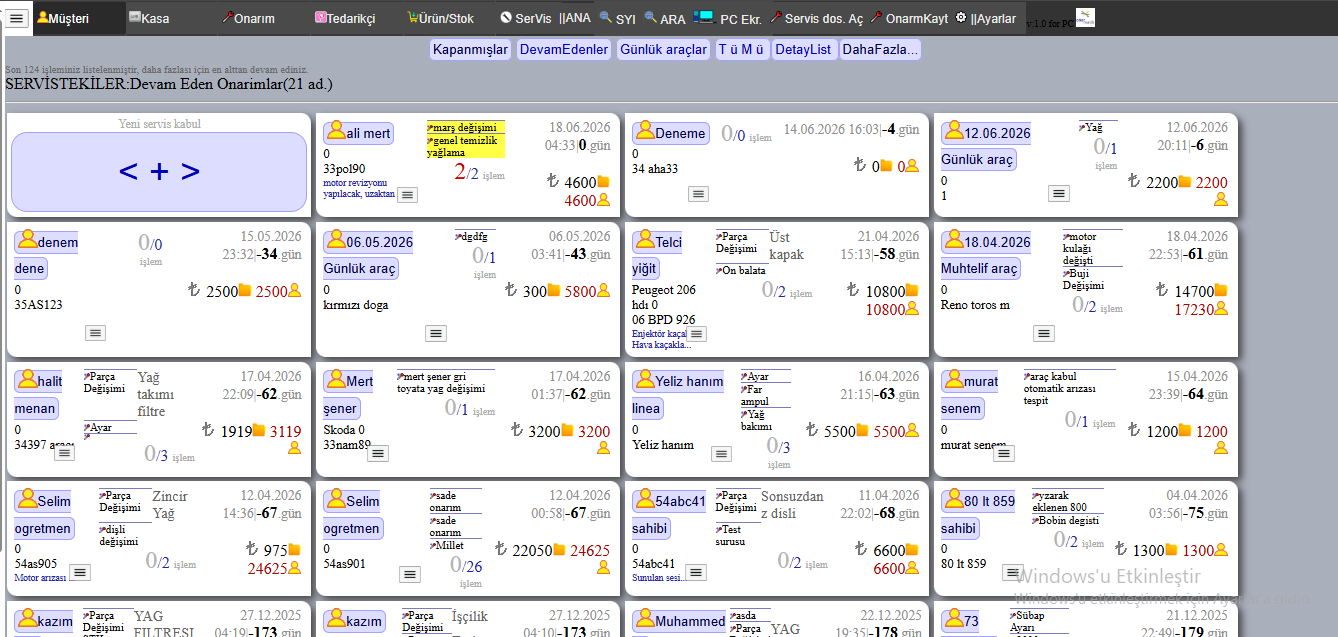Viewport: 1338px width, 637px height.
Task: Open Muhtelif araç button
Action: click(980, 268)
